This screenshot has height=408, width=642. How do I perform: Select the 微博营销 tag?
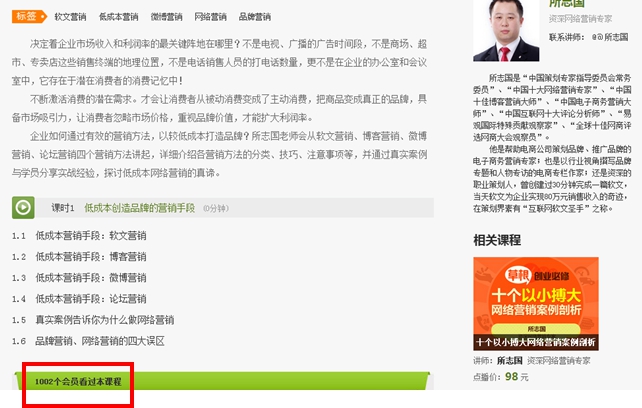[166, 17]
